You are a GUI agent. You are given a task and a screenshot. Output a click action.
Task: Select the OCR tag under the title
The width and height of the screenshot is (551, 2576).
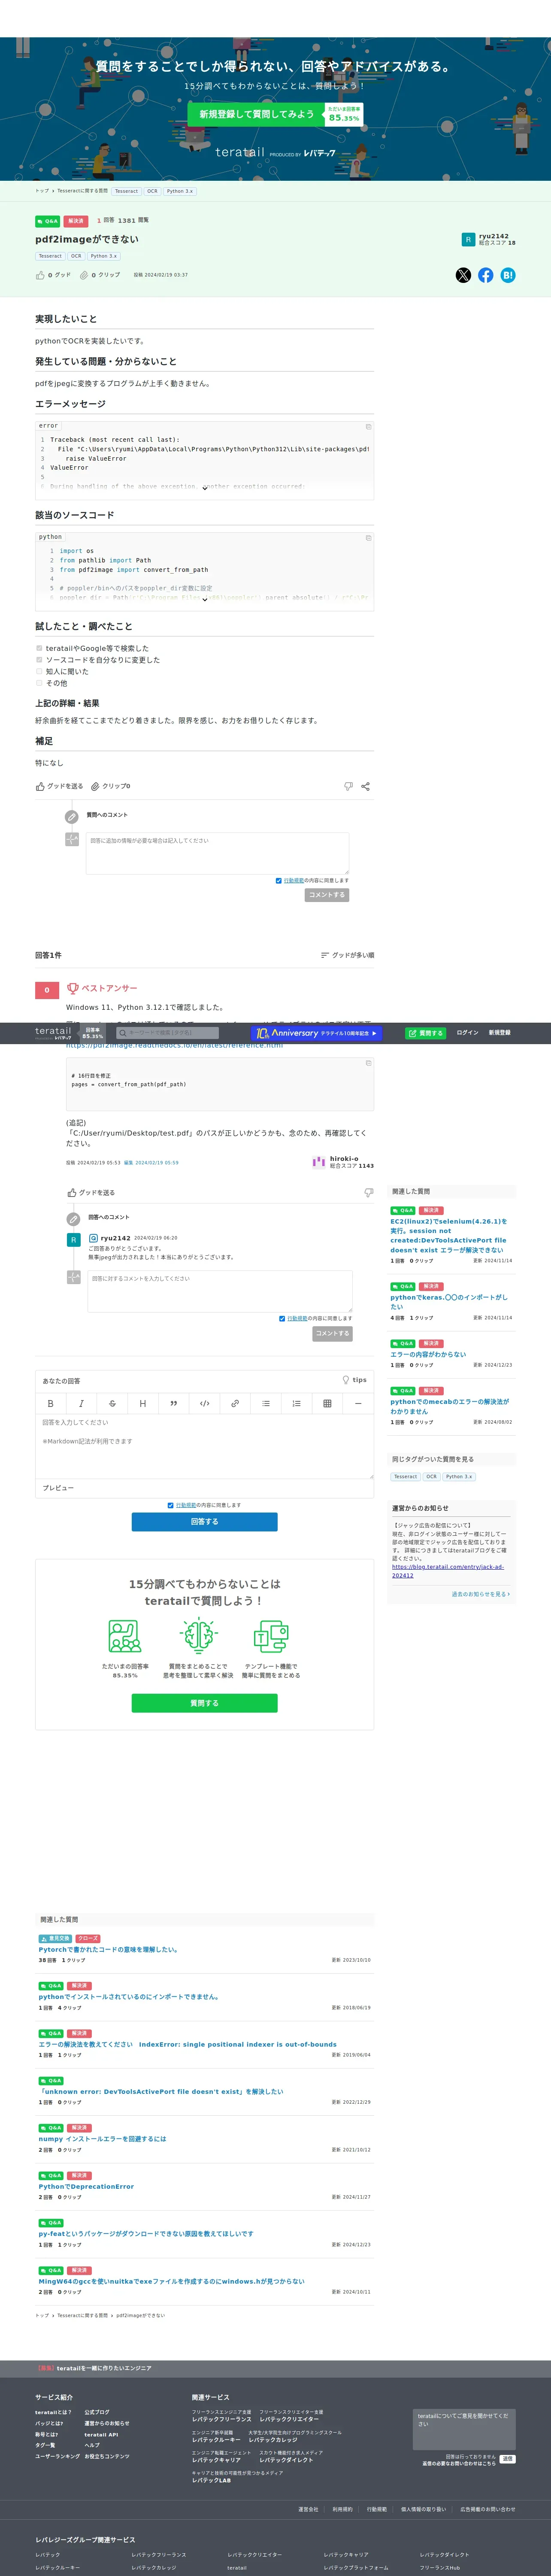[x=76, y=256]
